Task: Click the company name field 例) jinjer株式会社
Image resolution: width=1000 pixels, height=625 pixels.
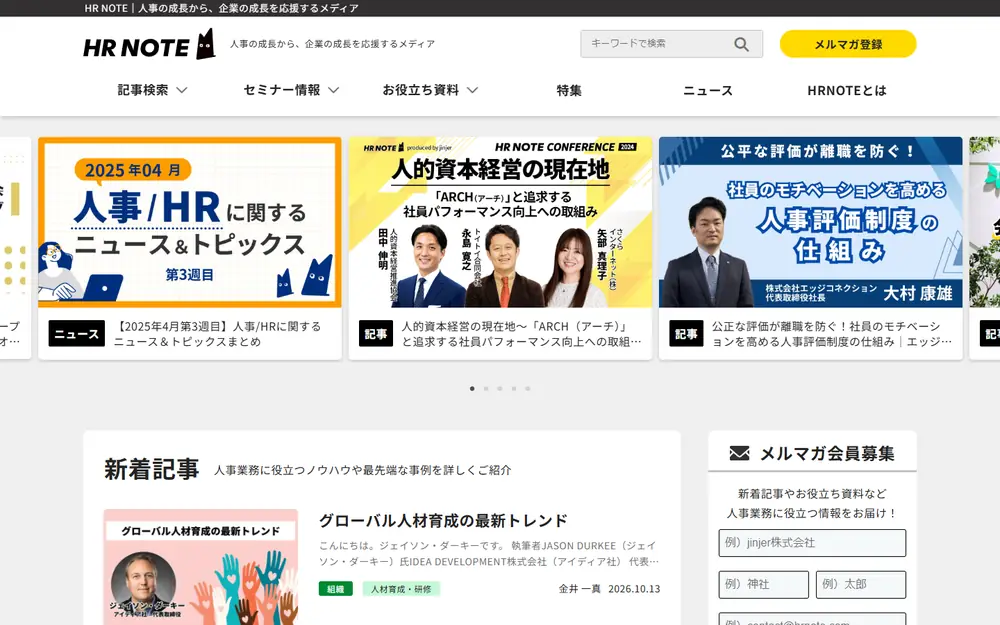Action: click(x=812, y=543)
